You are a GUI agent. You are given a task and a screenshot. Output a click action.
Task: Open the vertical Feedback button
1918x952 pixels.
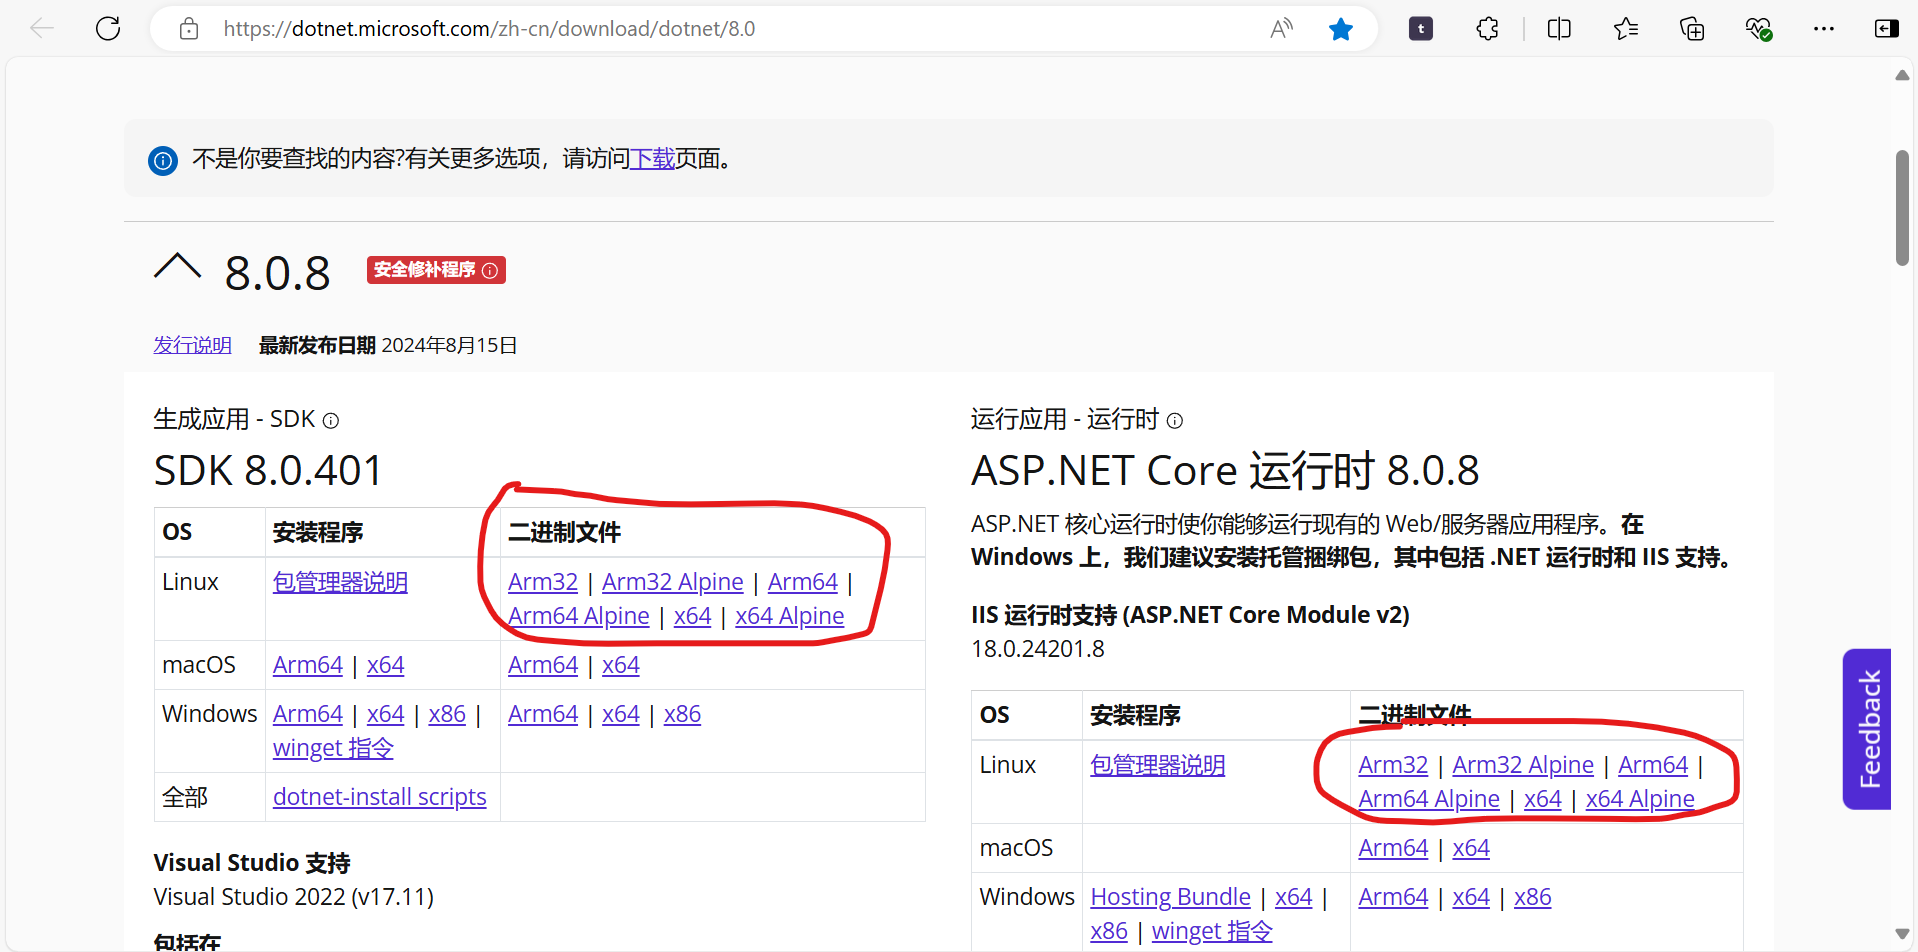coord(1867,729)
